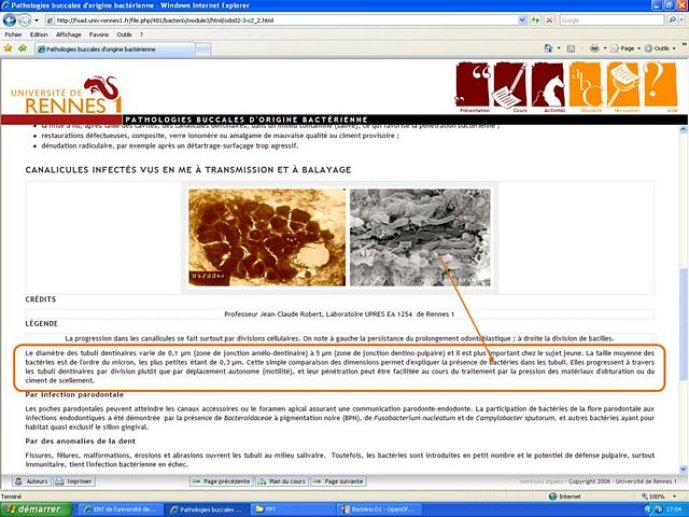
Task: Click into the Google search box
Action: [x=612, y=20]
